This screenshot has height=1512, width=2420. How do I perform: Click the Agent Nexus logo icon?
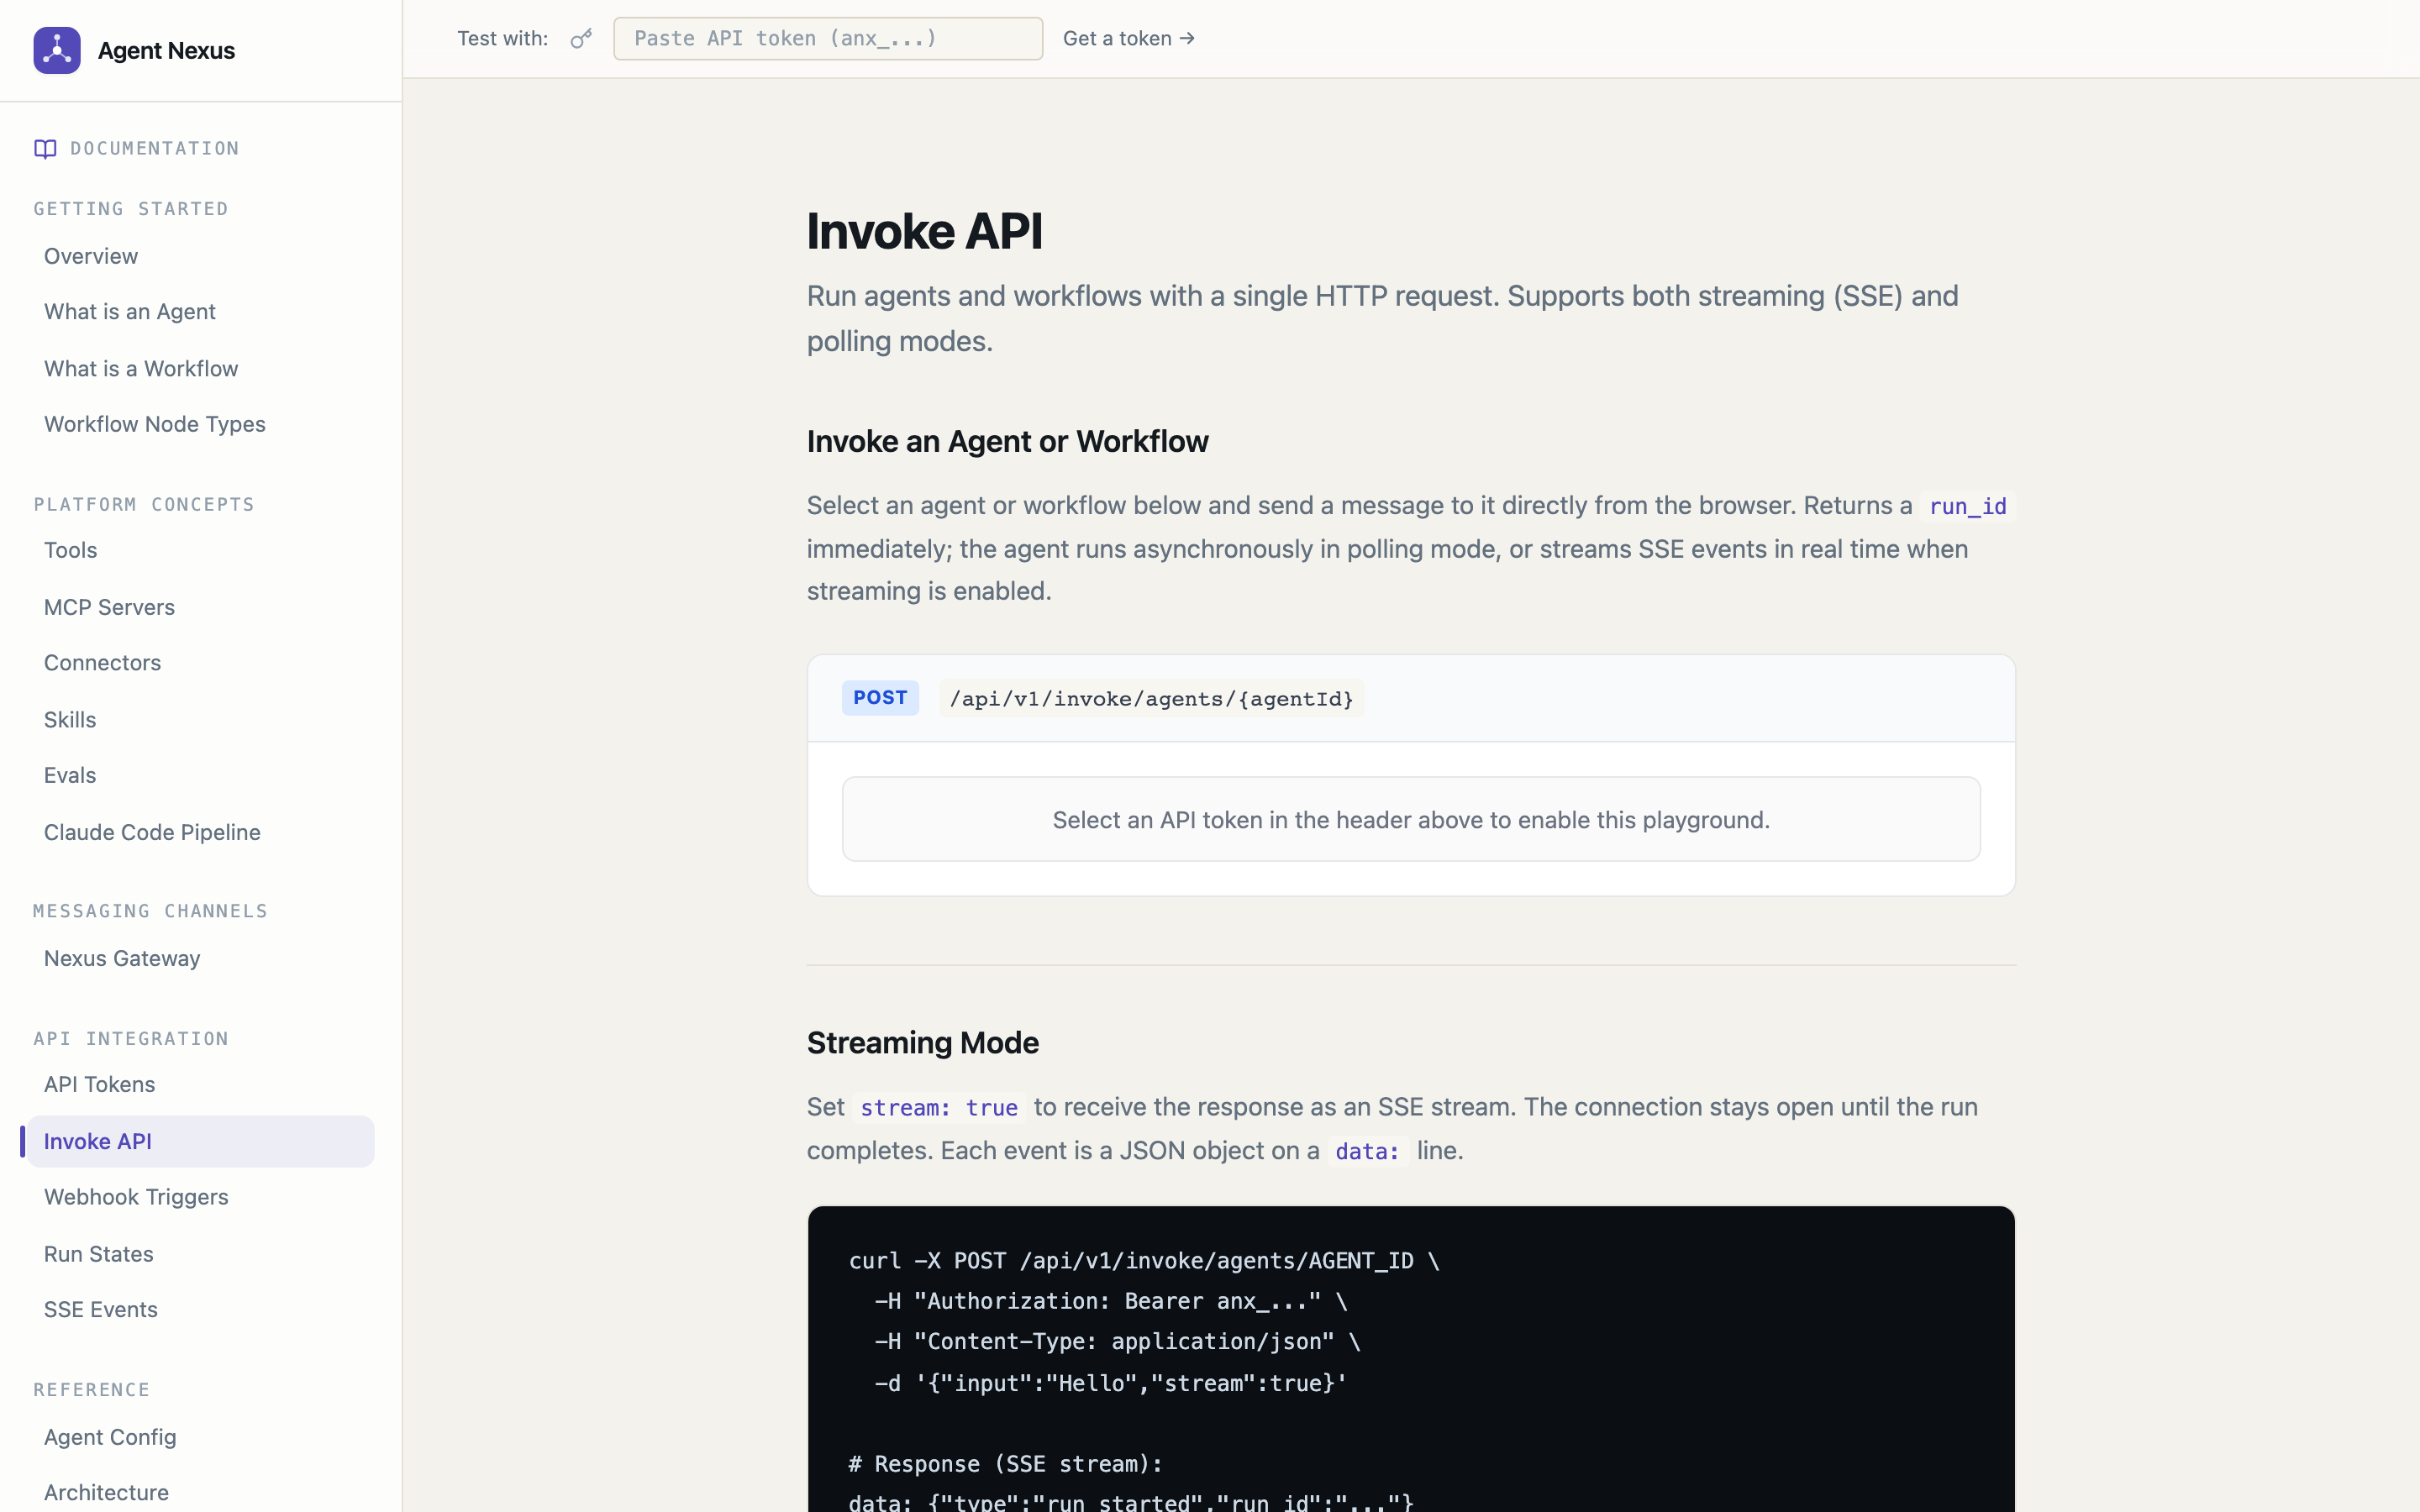[x=57, y=50]
